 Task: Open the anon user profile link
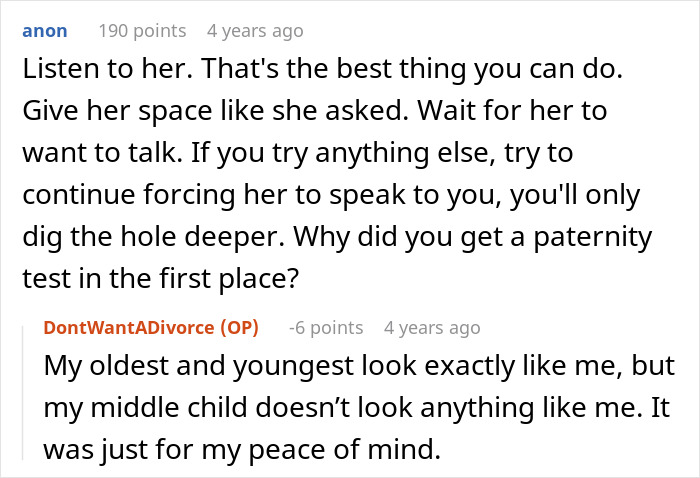pyautogui.click(x=45, y=31)
